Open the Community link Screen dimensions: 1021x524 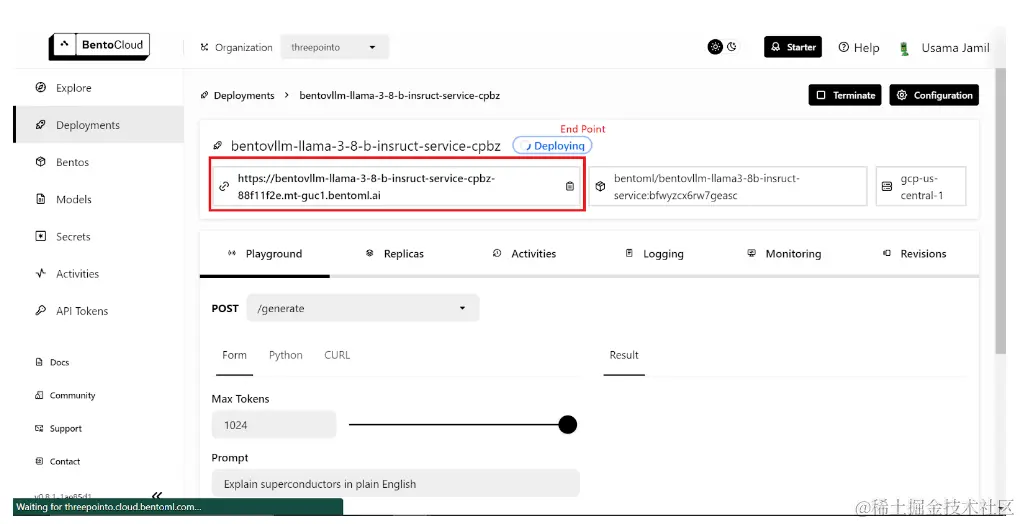[65, 395]
